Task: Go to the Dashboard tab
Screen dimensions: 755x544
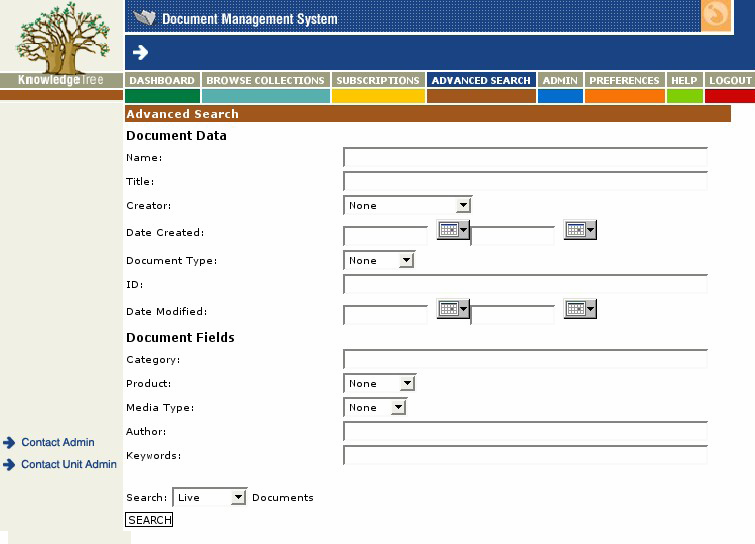Action: tap(162, 80)
